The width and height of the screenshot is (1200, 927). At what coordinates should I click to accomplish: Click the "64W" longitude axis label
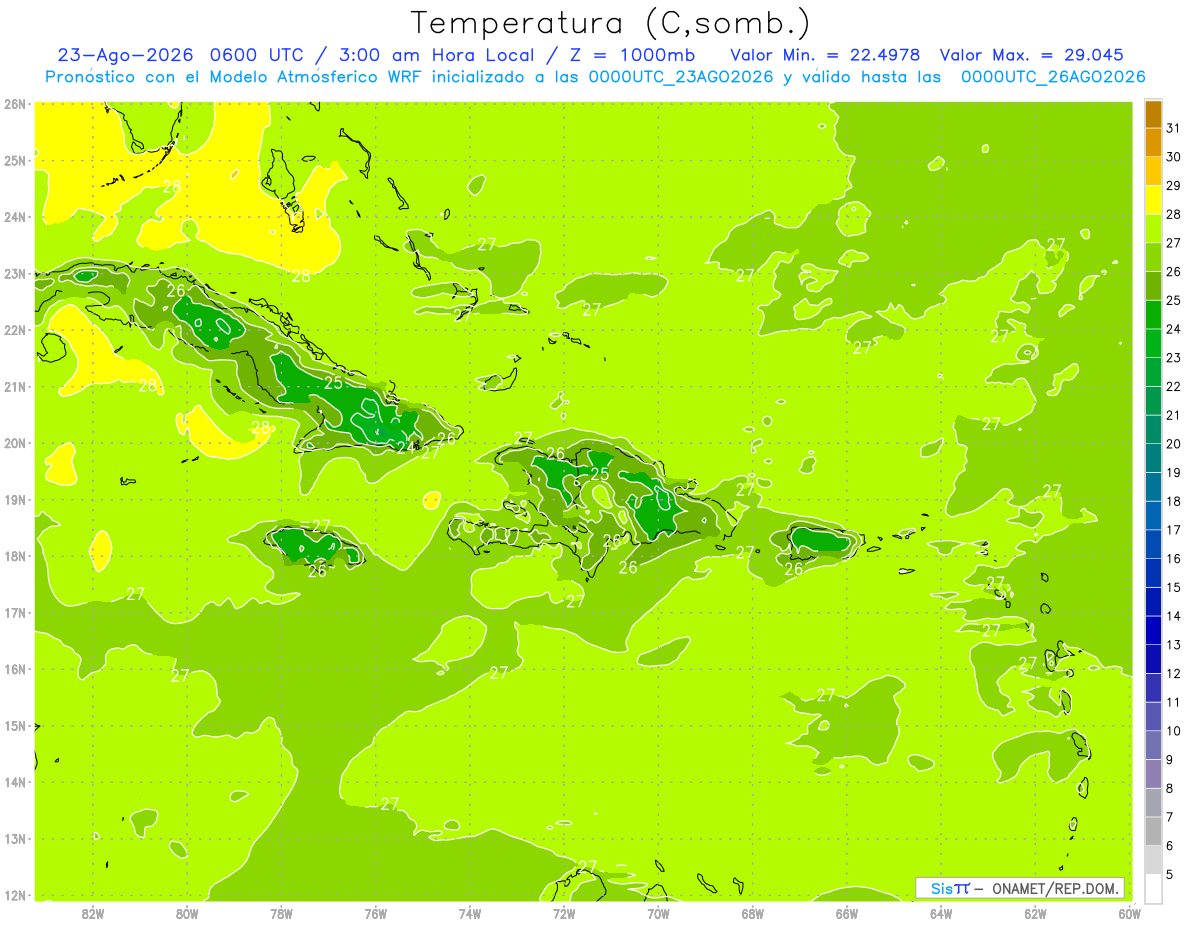pyautogui.click(x=941, y=913)
